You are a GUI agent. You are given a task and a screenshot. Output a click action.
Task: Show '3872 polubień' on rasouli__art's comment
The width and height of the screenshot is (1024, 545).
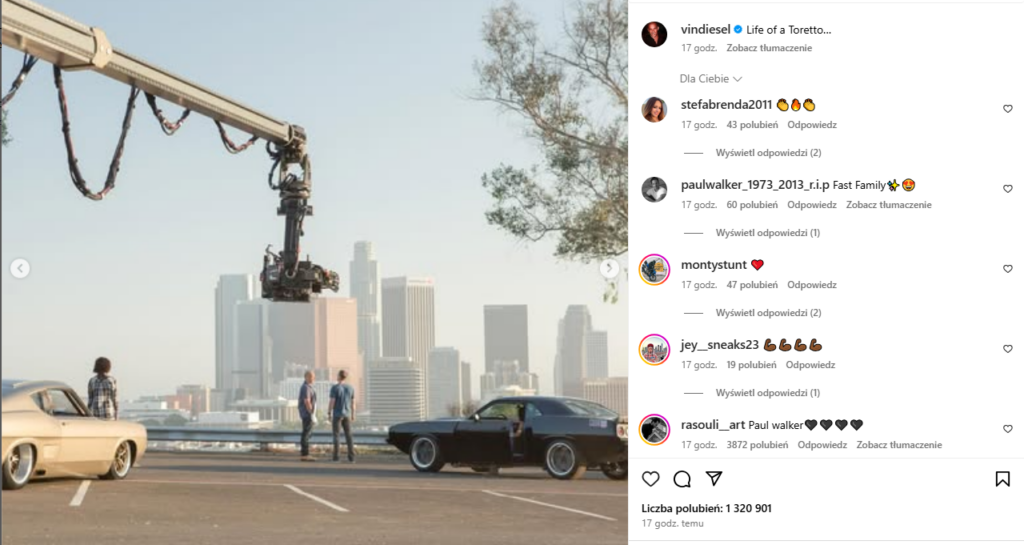(757, 445)
